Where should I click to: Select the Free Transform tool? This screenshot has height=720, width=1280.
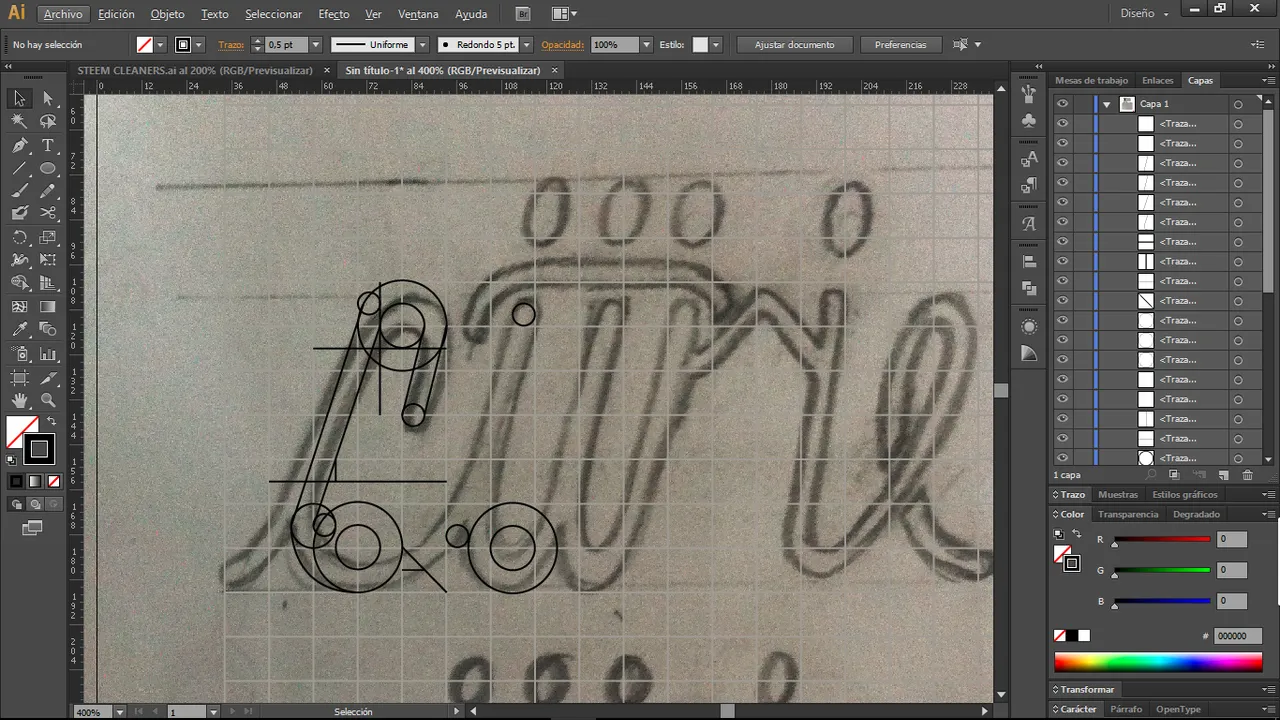point(47,260)
